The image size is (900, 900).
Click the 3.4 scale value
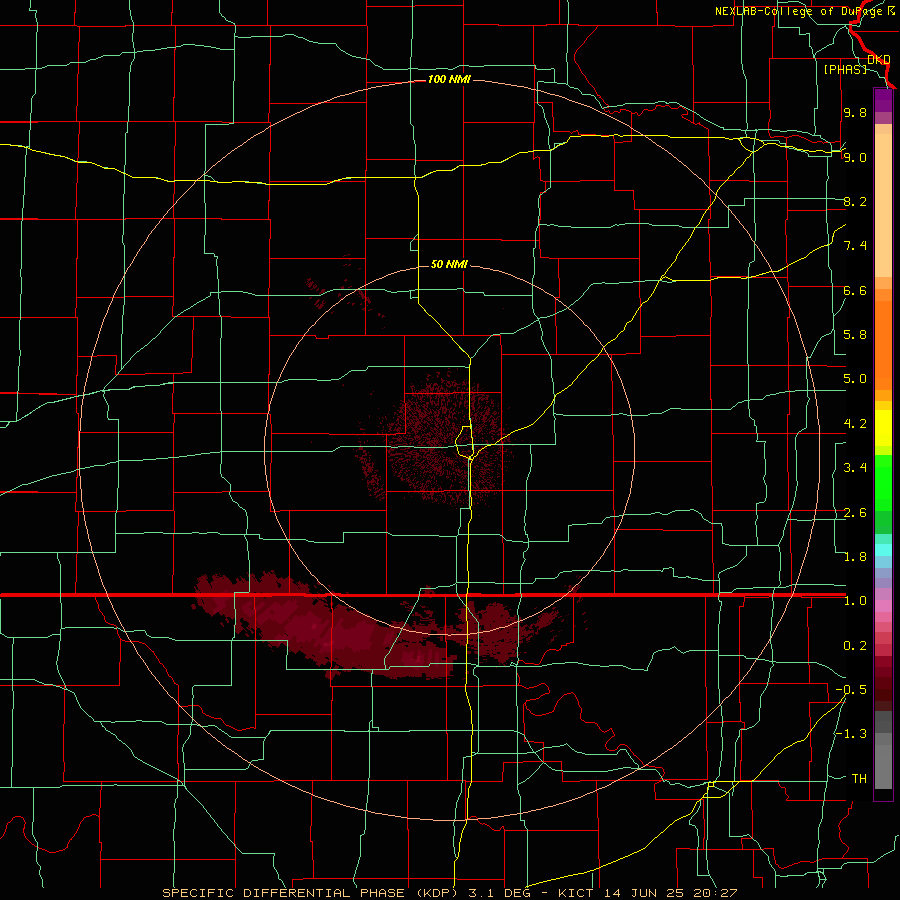point(855,468)
